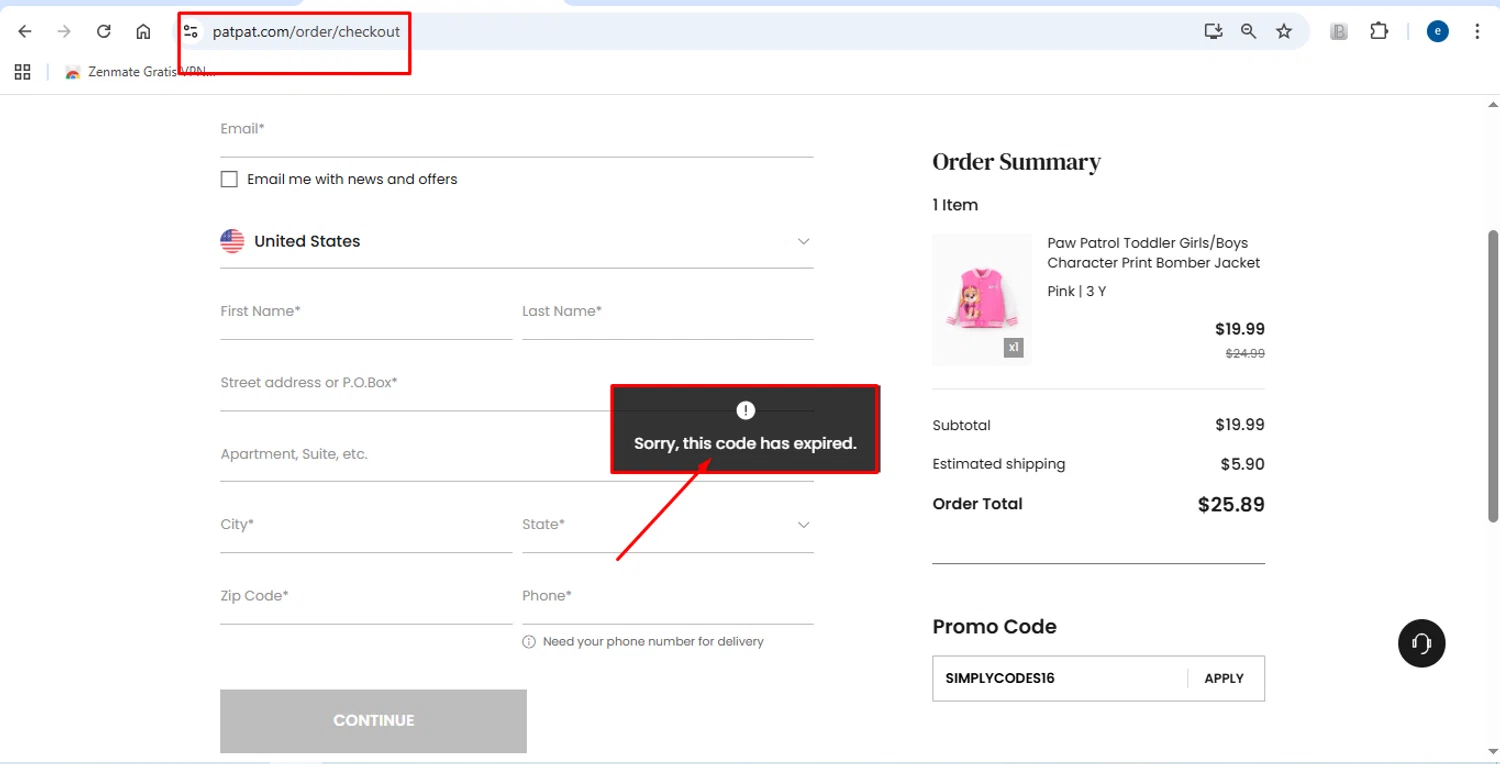1500x764 pixels.
Task: Open the Chrome three-dot menu
Action: point(1477,32)
